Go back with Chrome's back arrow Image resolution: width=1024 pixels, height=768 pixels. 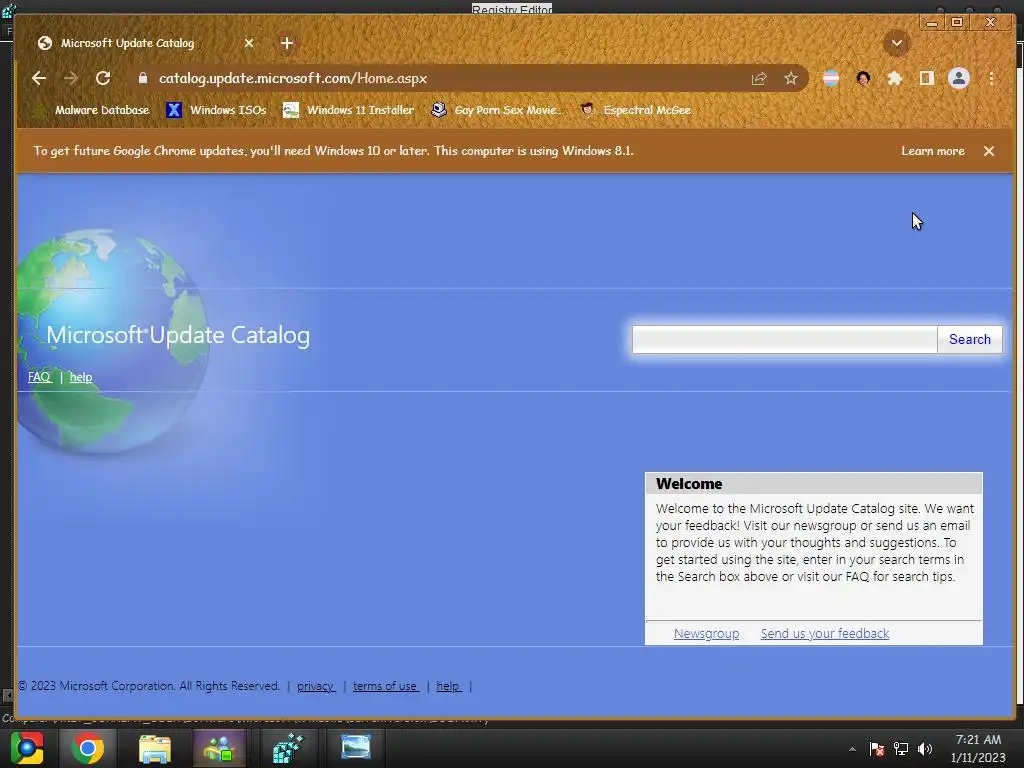coord(39,78)
